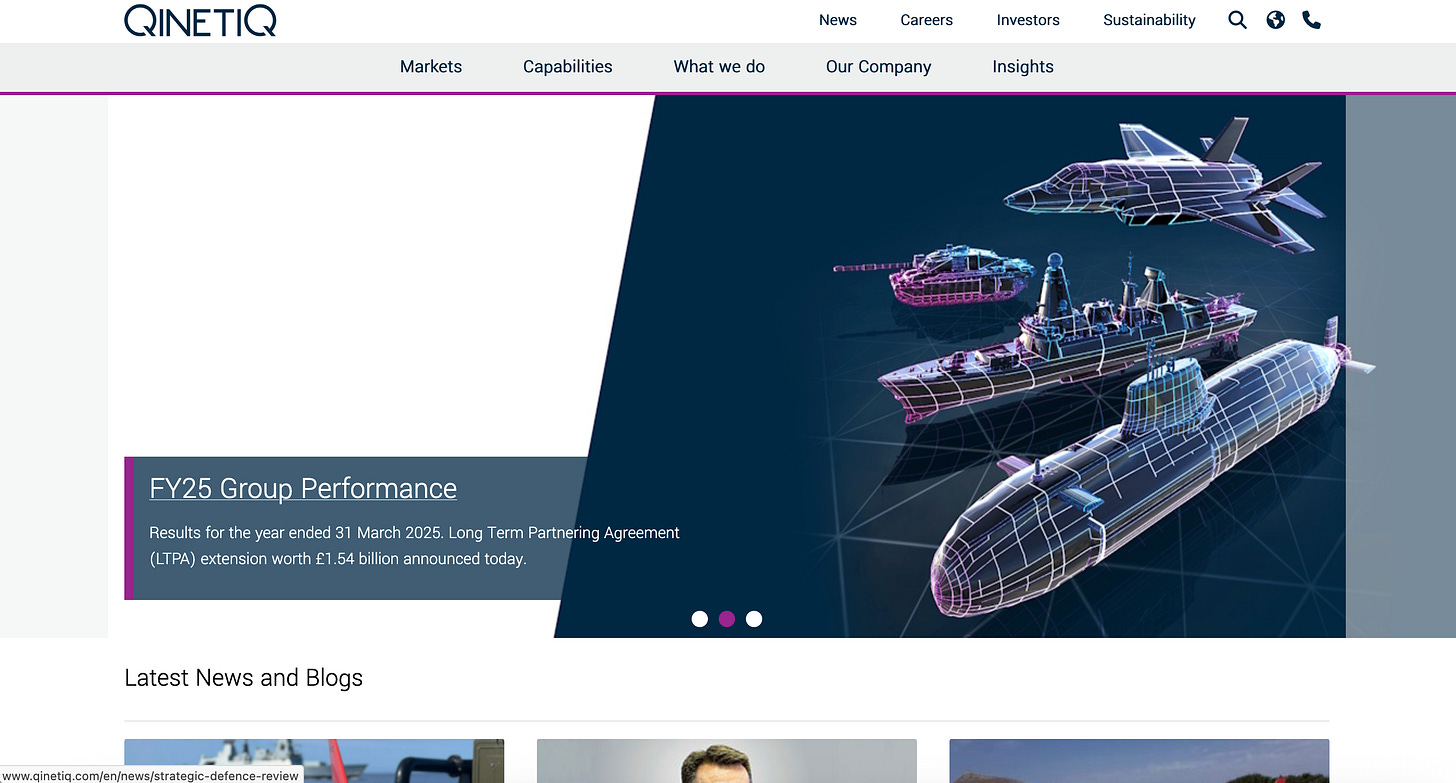Viewport: 1456px width, 783px height.
Task: Select the second carousel slide dot
Action: coord(727,619)
